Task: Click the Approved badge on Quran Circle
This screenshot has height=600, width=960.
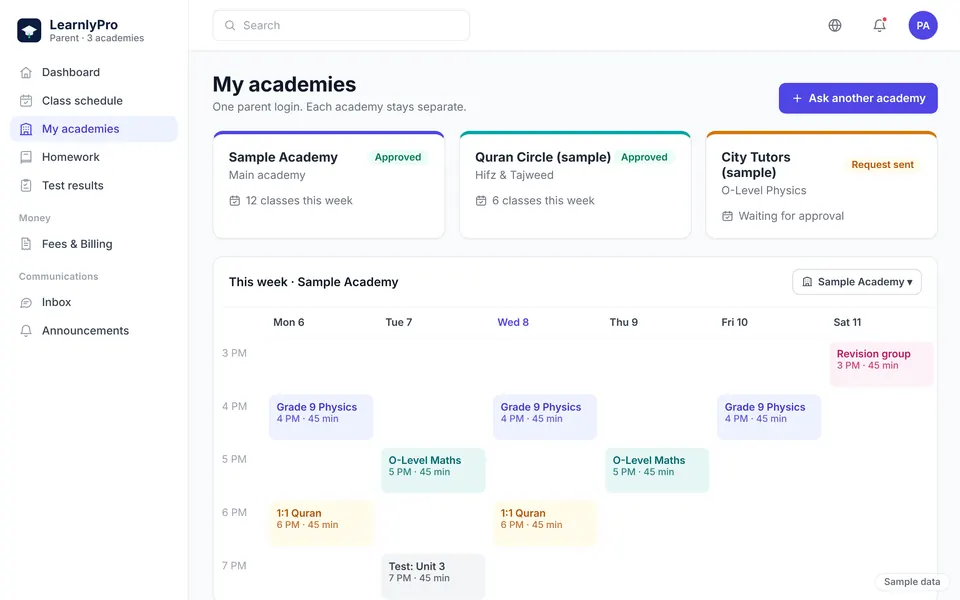Action: pos(644,157)
